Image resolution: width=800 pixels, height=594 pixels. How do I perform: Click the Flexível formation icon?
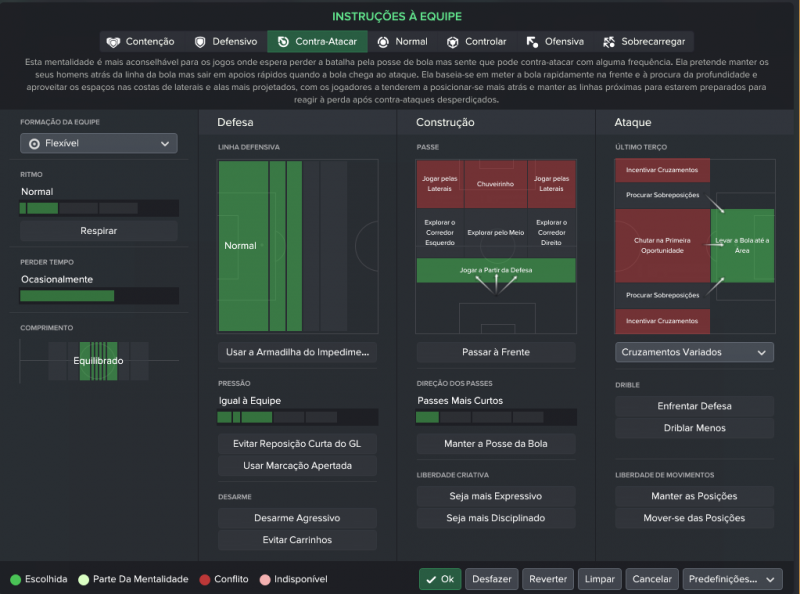(35, 144)
